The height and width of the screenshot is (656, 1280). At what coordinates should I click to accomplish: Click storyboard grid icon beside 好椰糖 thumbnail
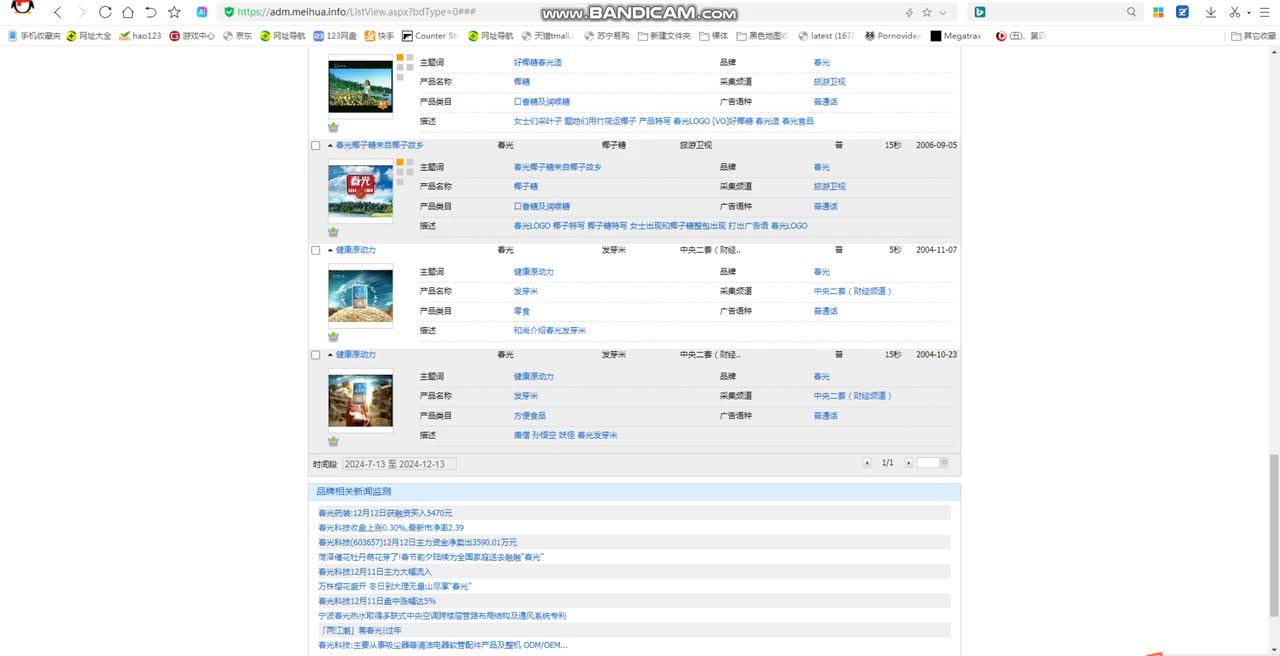point(404,67)
